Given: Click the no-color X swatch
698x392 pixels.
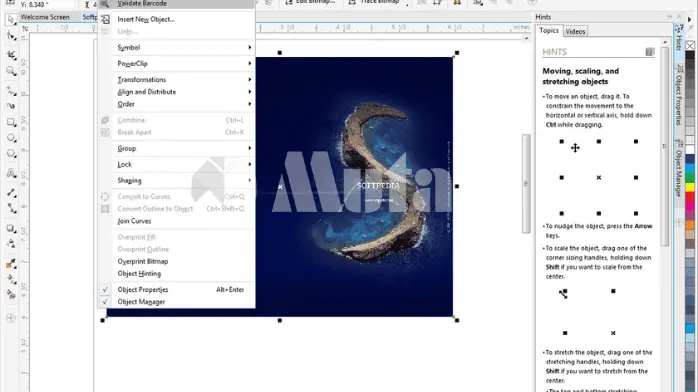Looking at the screenshot, I should [690, 46].
